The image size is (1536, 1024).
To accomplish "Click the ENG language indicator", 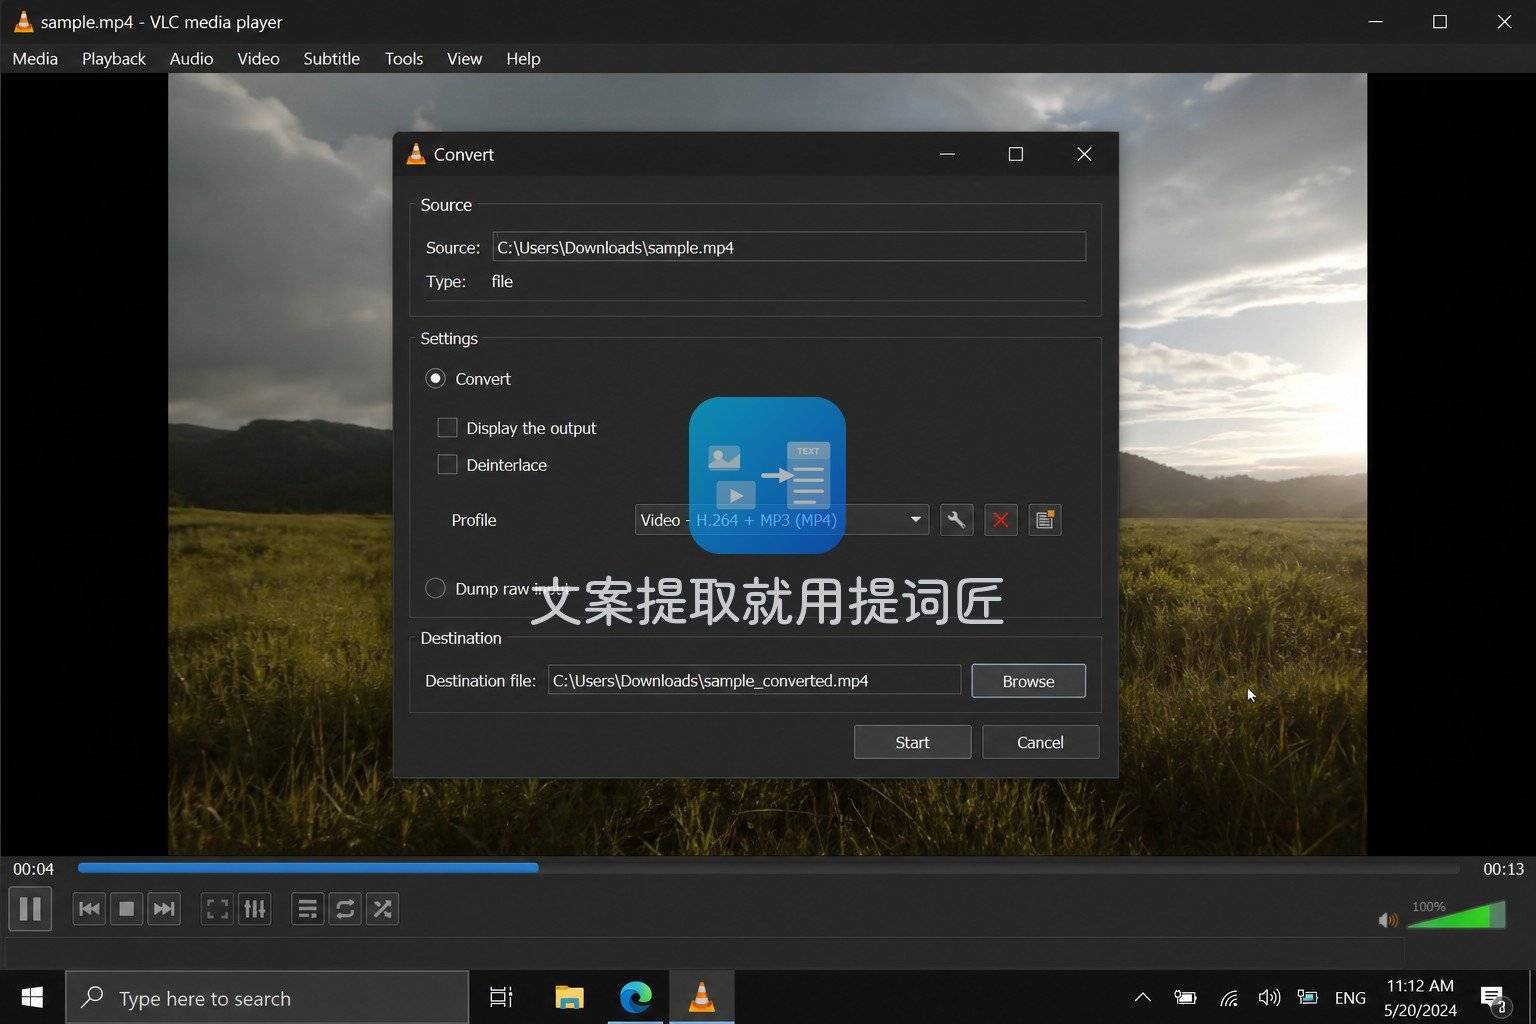I will pyautogui.click(x=1350, y=998).
